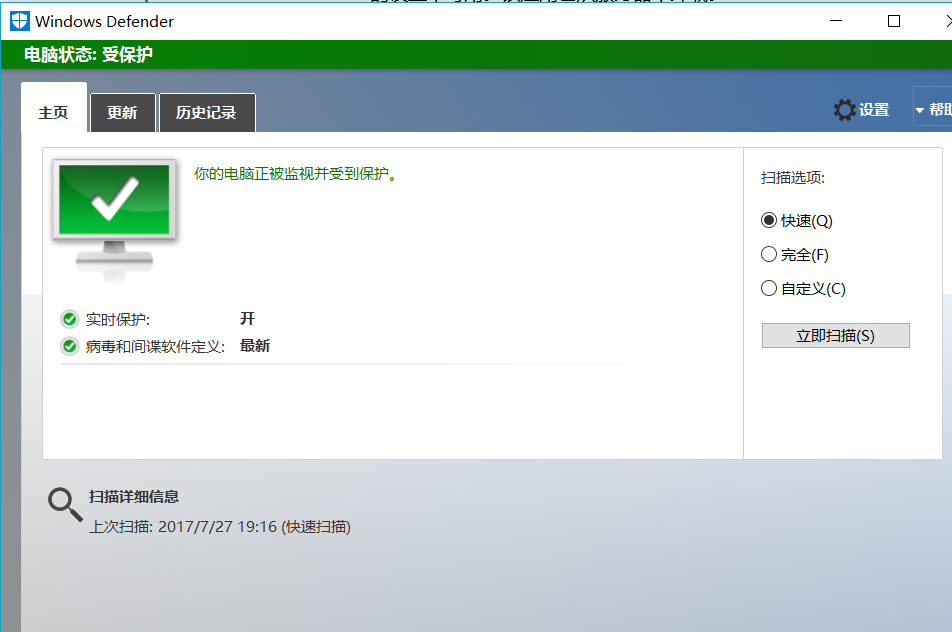The width and height of the screenshot is (952, 632).
Task: Click the 最新 definitions status value
Action: coord(255,346)
